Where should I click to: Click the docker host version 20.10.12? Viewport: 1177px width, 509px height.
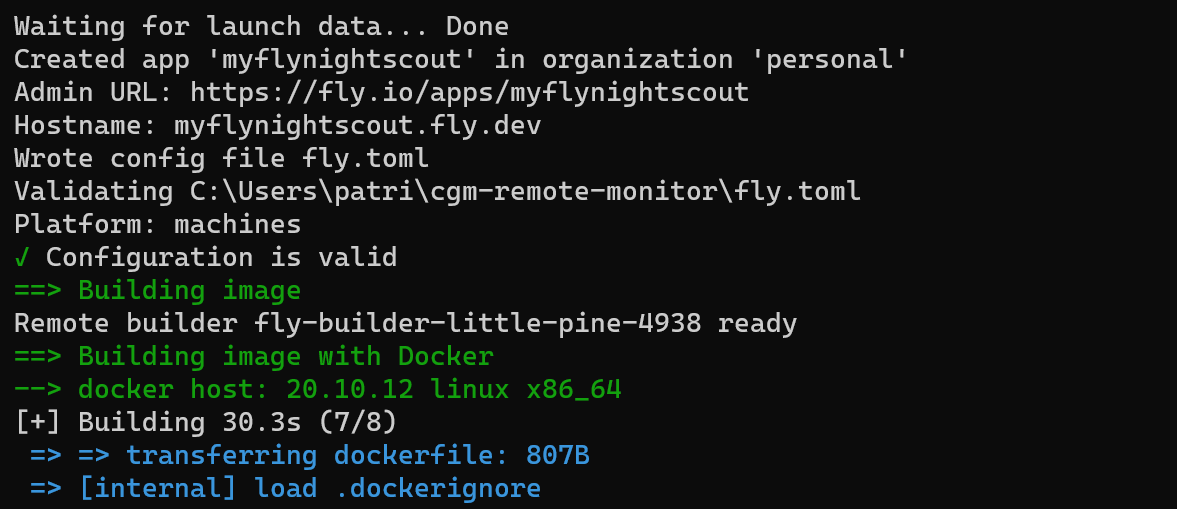pos(350,390)
